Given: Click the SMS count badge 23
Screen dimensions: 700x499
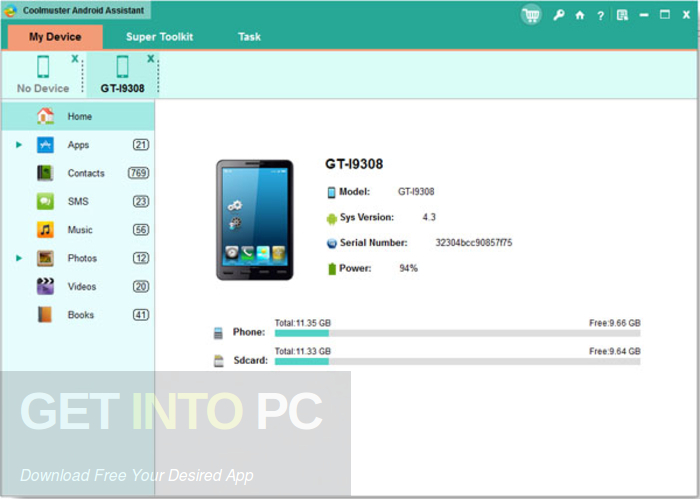Looking at the screenshot, I should 141,201.
